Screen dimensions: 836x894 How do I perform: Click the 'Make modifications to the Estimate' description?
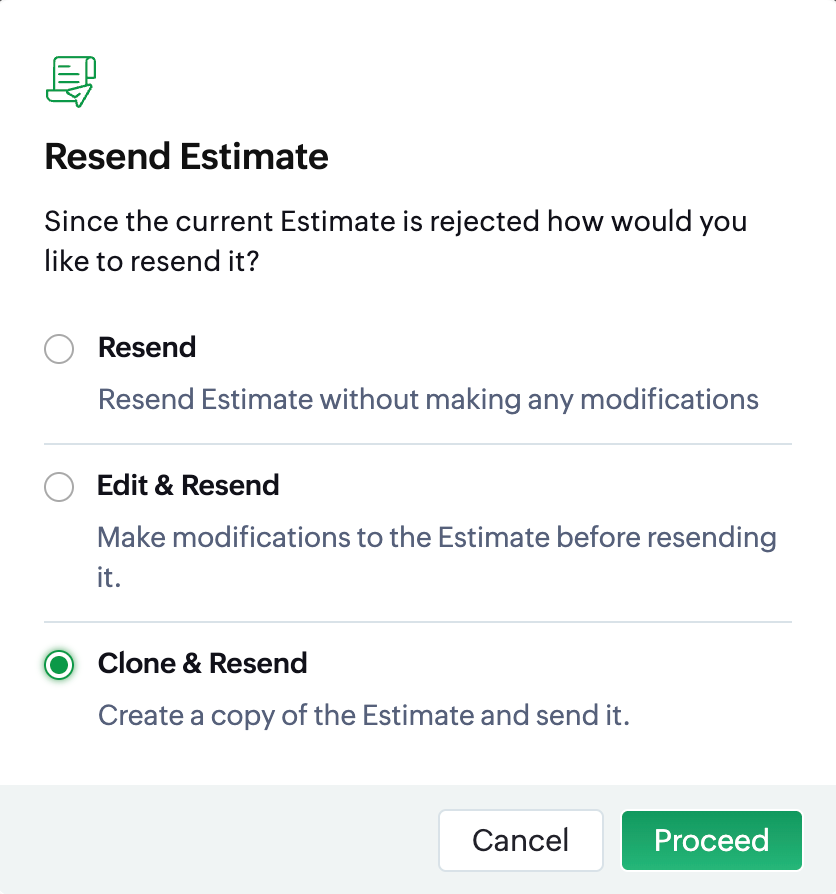[x=437, y=537]
